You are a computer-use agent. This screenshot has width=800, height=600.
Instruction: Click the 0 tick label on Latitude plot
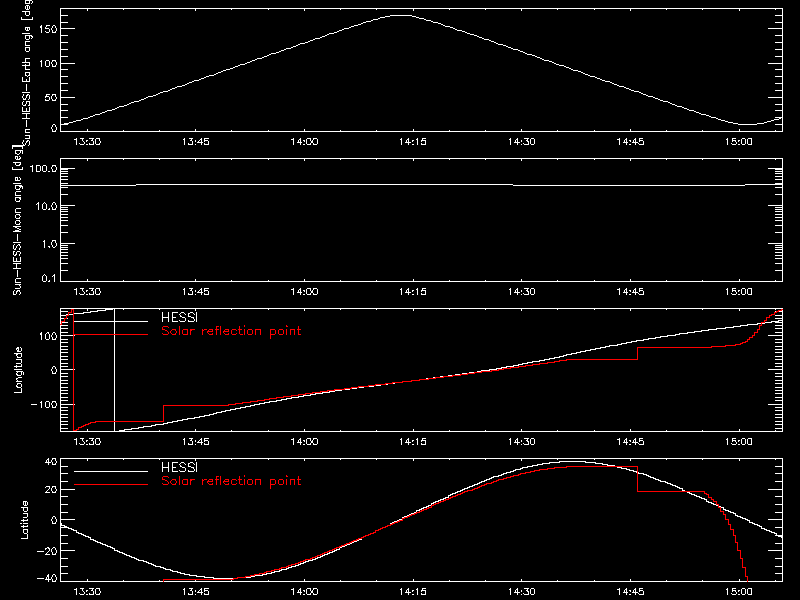[x=55, y=520]
